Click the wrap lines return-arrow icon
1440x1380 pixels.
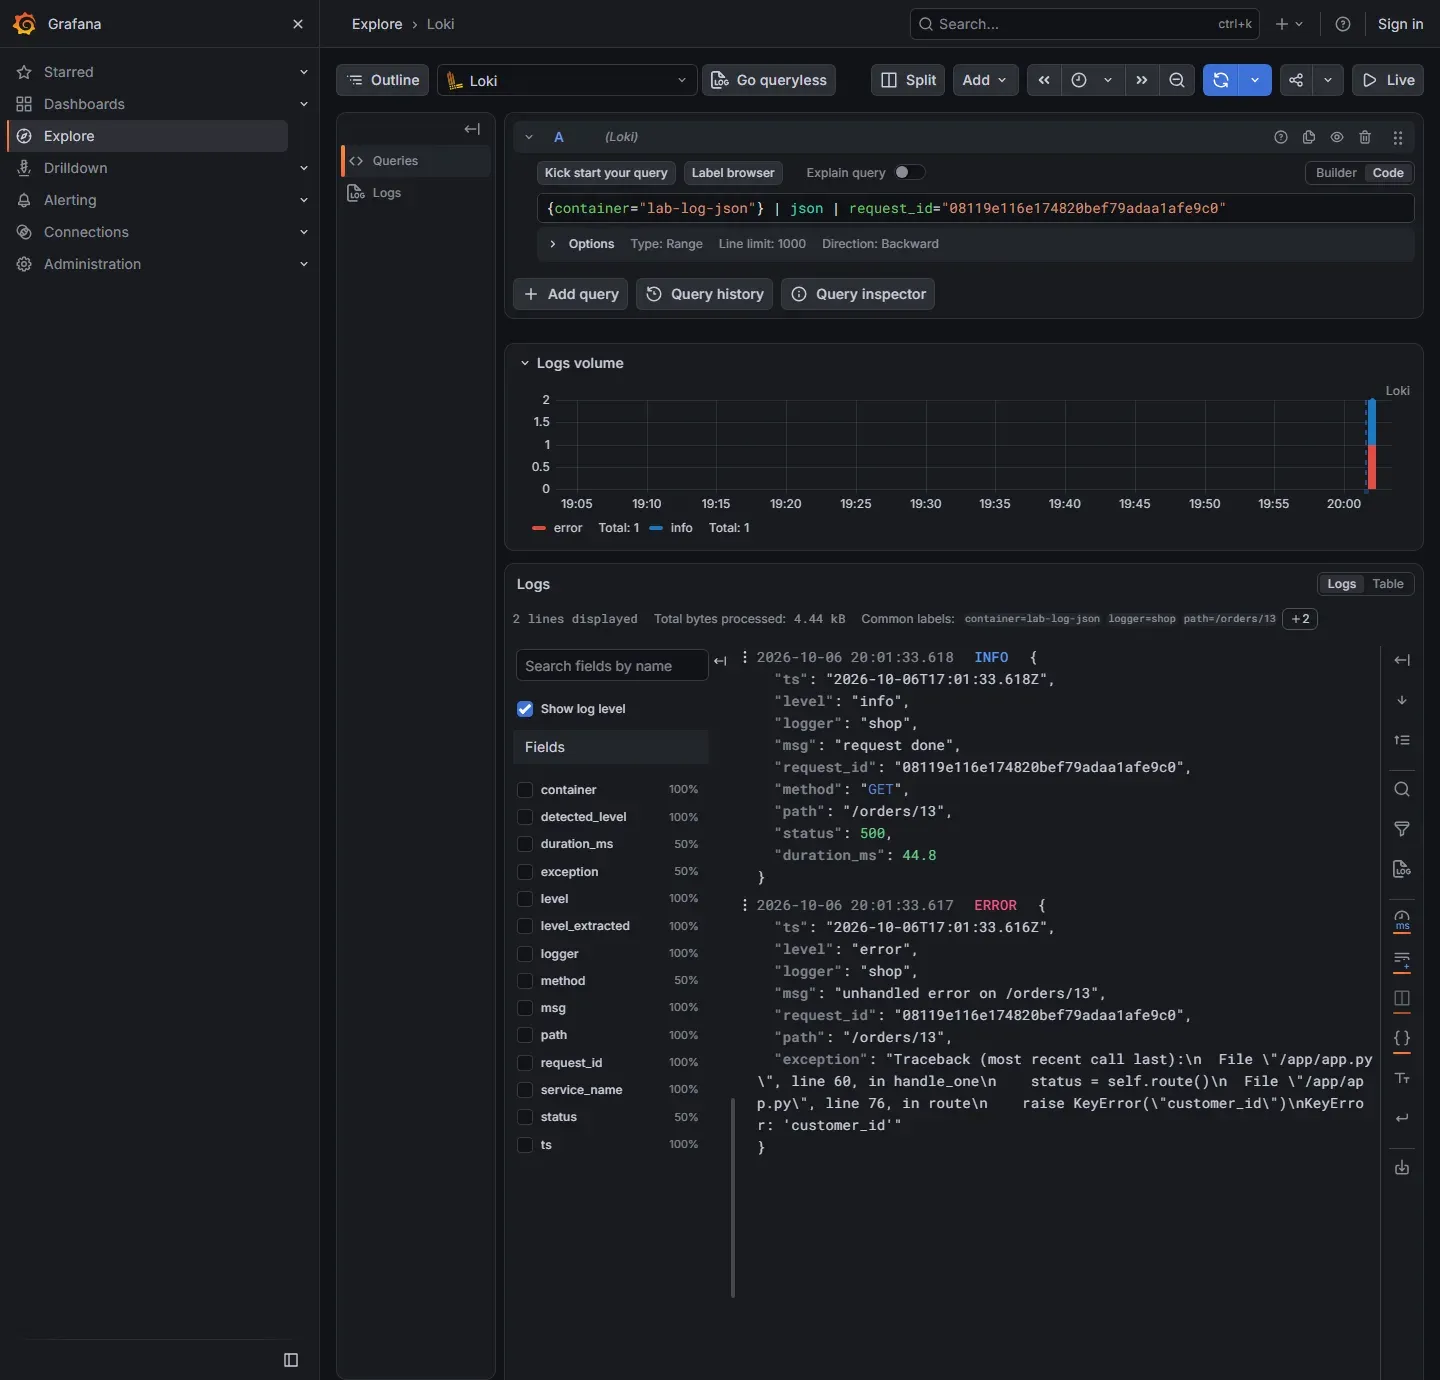click(1402, 1118)
